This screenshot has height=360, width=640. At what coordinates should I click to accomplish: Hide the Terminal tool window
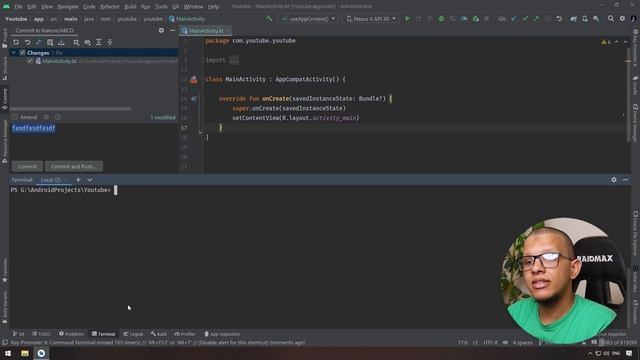pos(625,180)
